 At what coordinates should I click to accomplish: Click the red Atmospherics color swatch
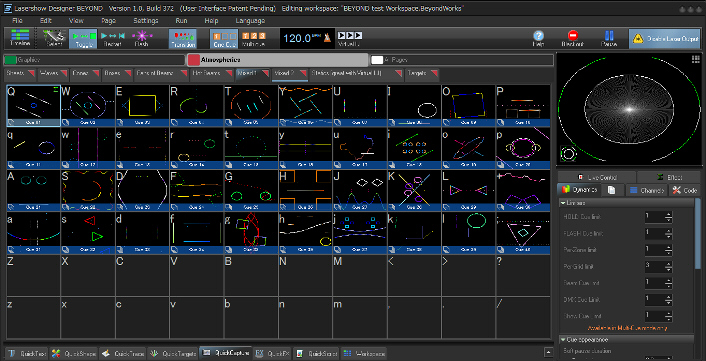pyautogui.click(x=194, y=60)
